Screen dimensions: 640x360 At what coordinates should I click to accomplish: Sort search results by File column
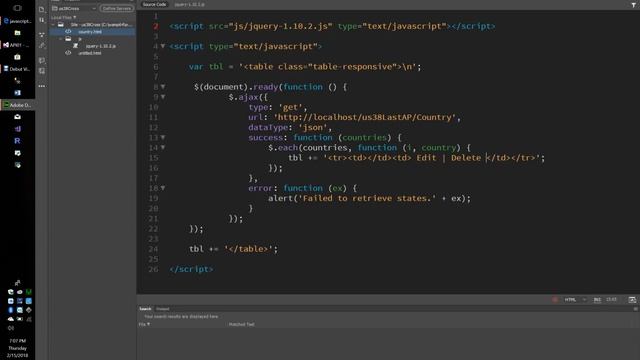click(x=144, y=324)
